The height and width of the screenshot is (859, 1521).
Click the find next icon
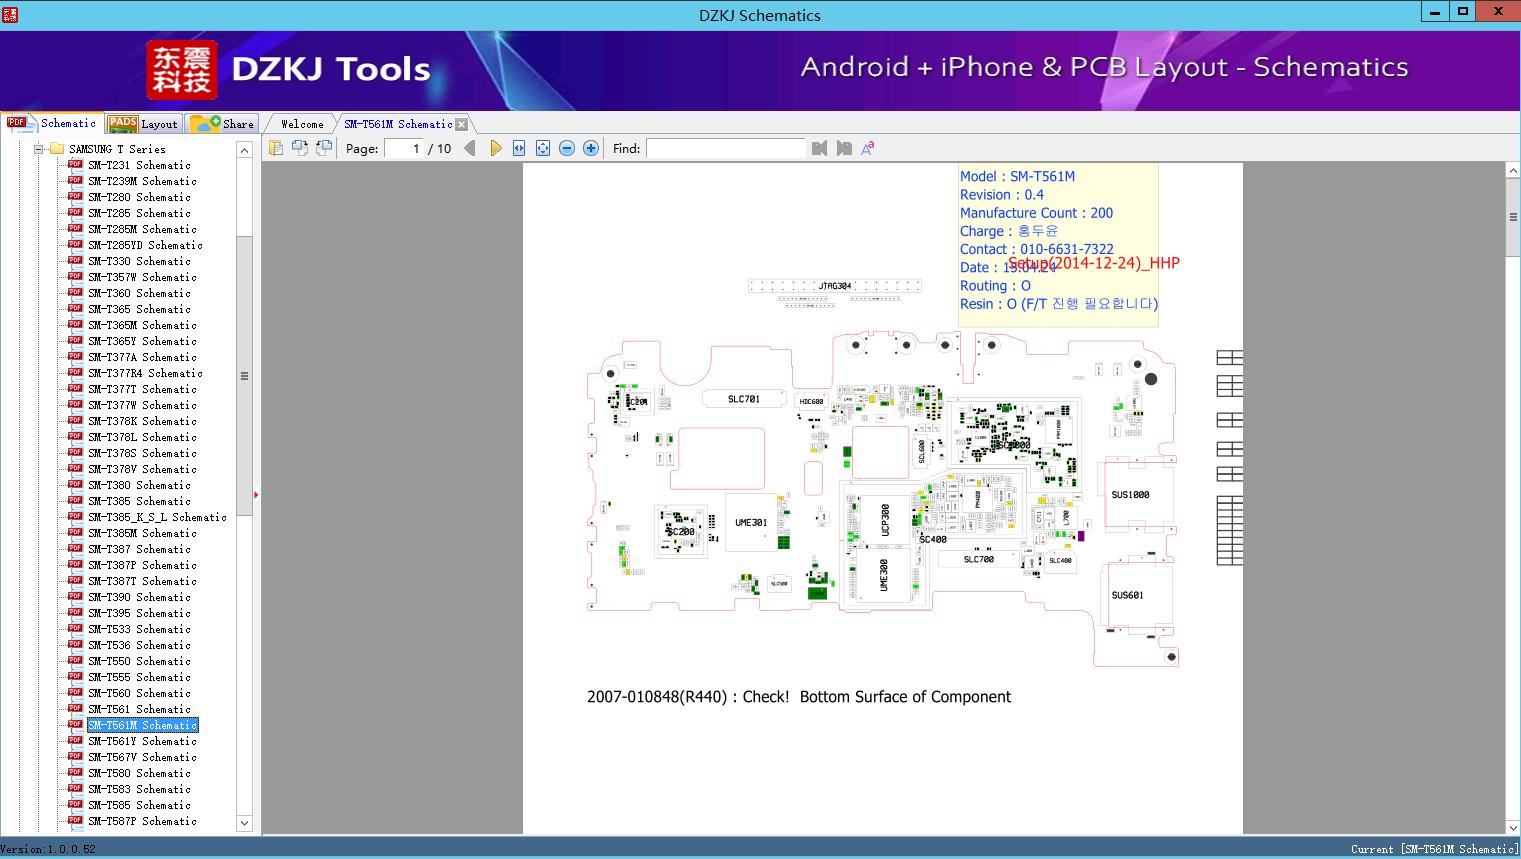click(844, 148)
